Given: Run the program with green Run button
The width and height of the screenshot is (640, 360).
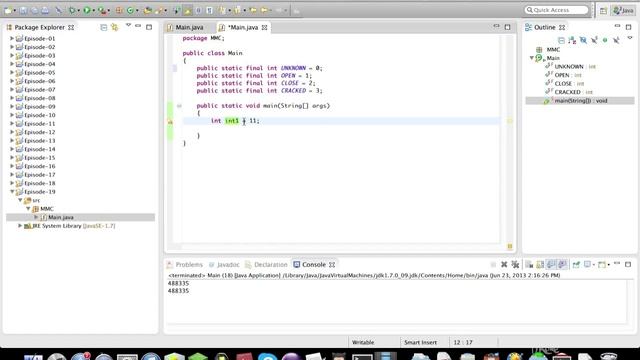Looking at the screenshot, I should tap(87, 10).
